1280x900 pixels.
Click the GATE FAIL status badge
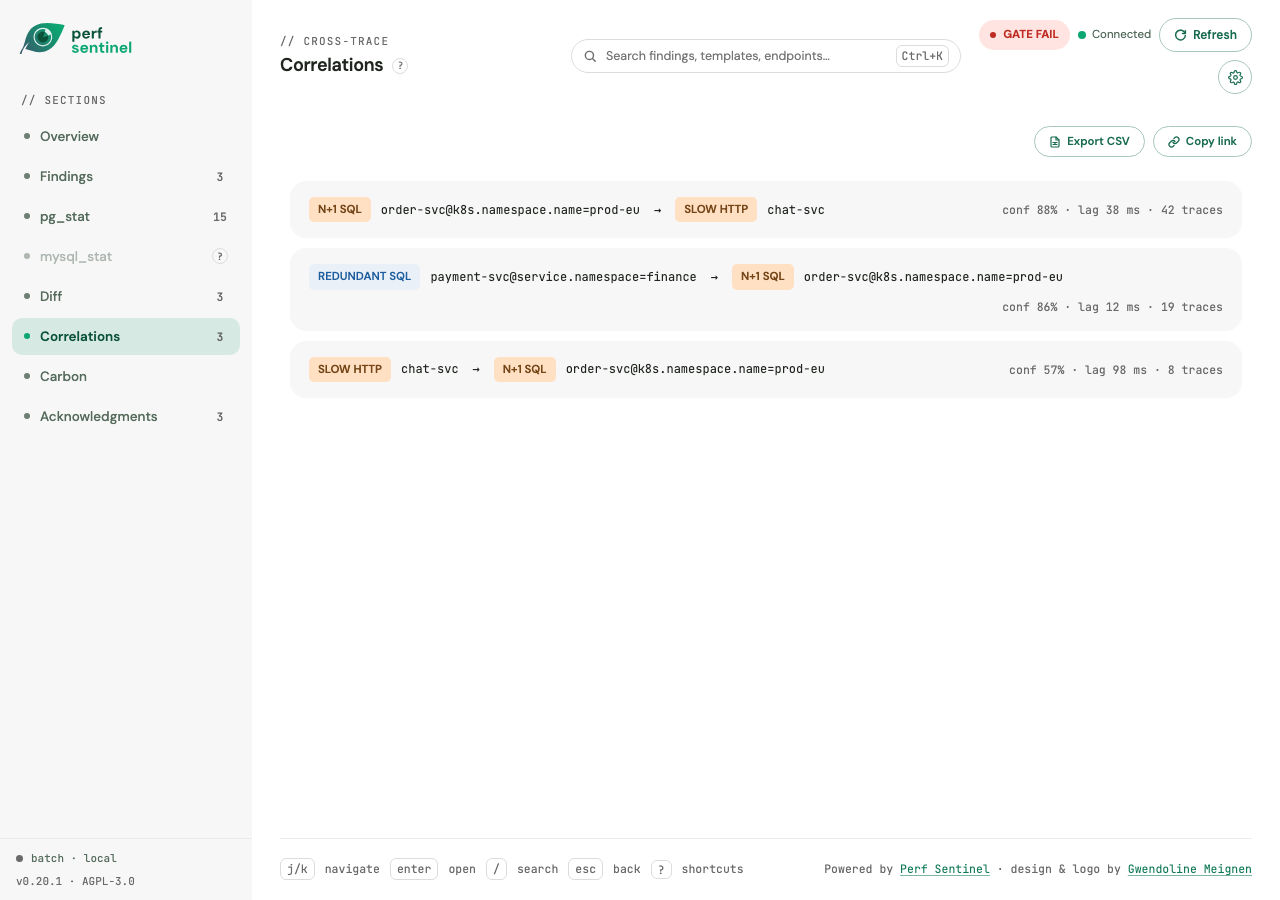[1024, 35]
